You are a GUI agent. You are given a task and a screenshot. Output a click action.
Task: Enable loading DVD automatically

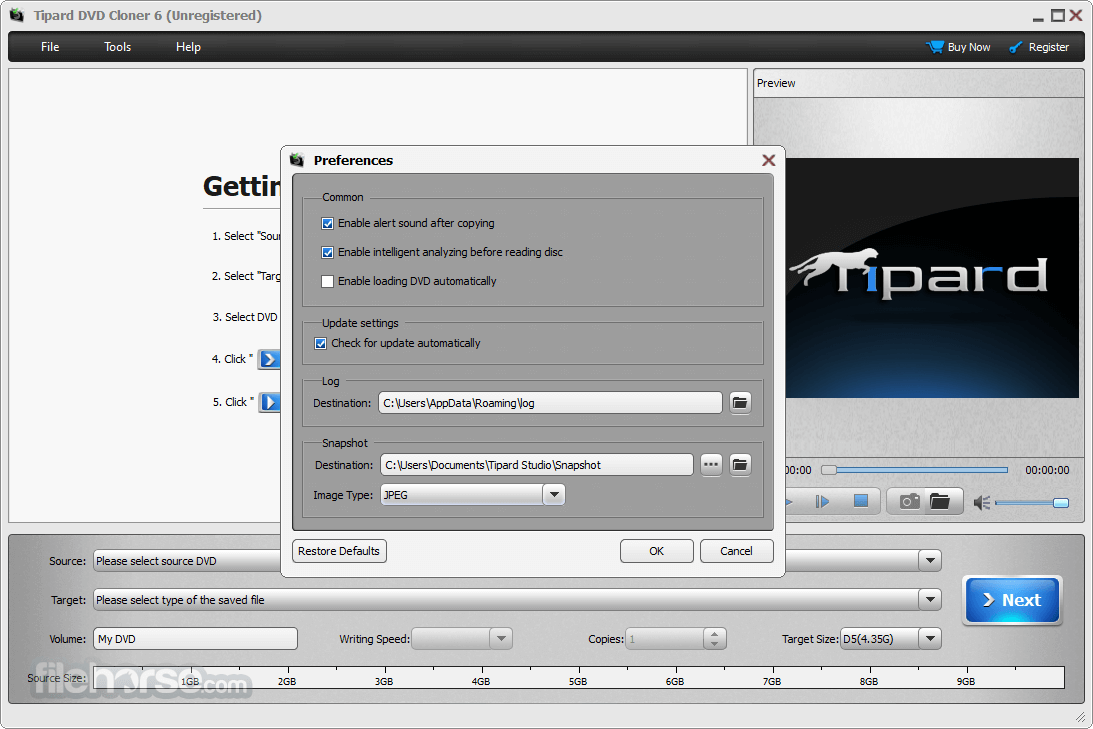[328, 282]
